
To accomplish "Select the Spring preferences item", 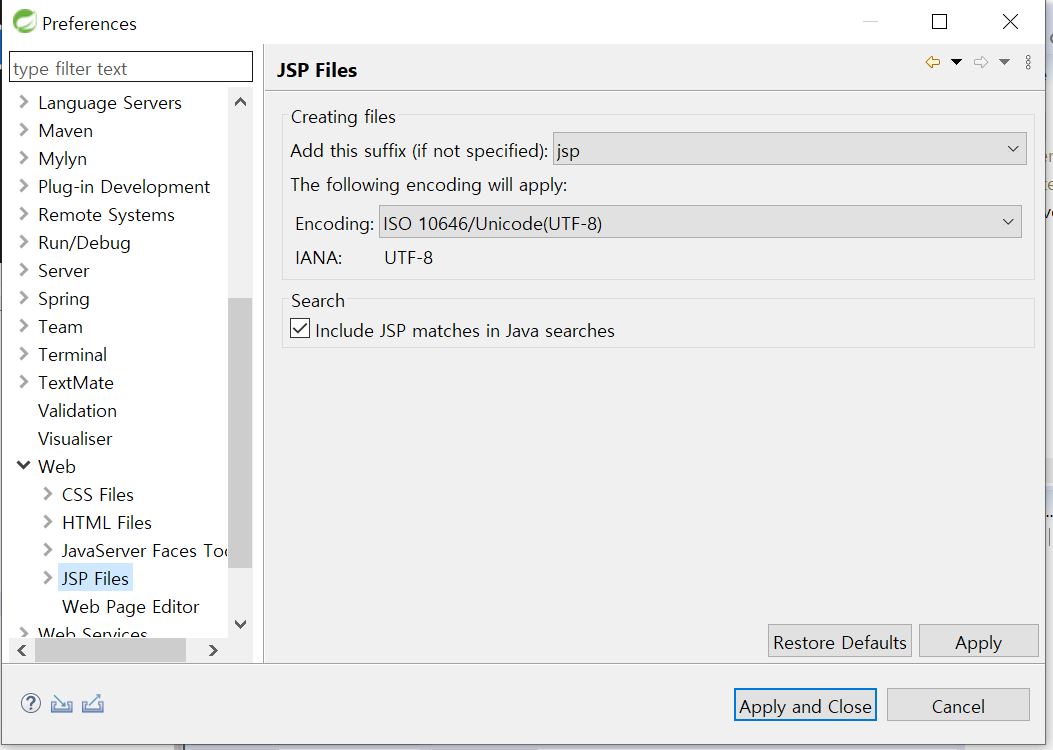I will click(x=63, y=299).
